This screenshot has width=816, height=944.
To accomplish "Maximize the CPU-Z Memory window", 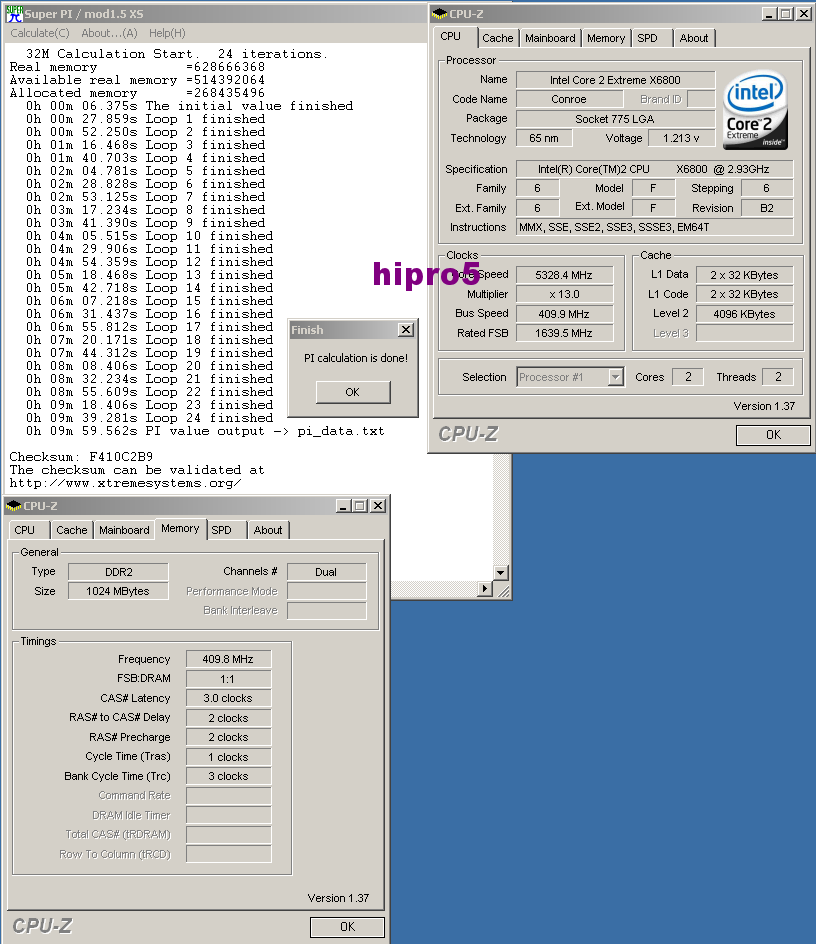I will 360,506.
